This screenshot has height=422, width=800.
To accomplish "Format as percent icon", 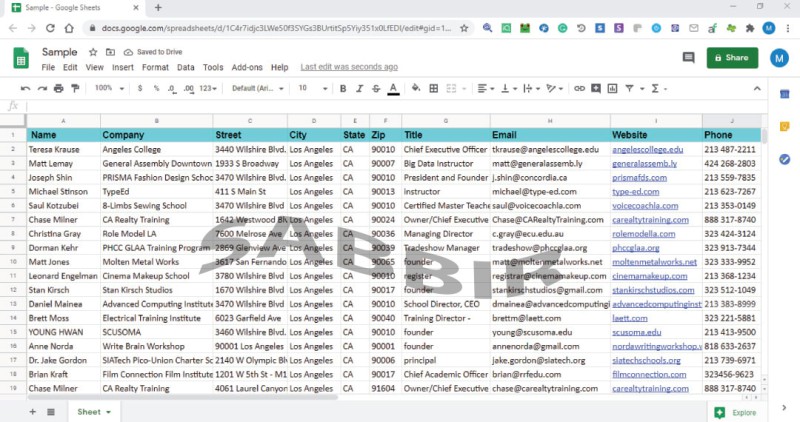I will click(x=156, y=88).
